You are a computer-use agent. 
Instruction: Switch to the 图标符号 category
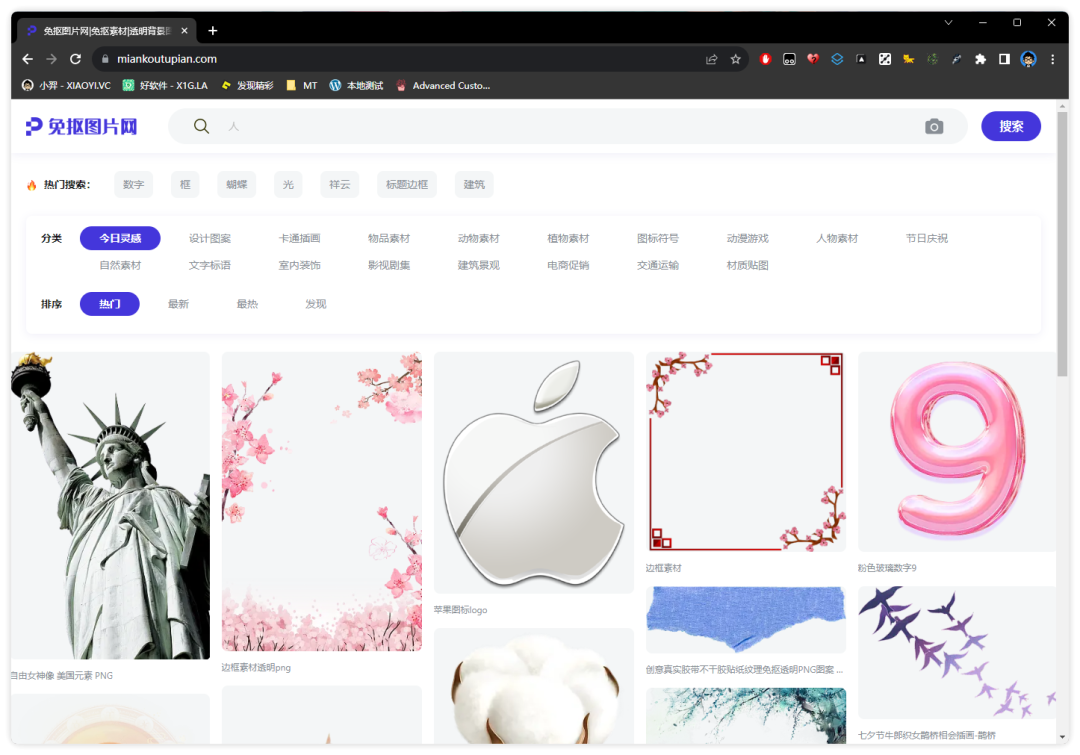coord(658,238)
